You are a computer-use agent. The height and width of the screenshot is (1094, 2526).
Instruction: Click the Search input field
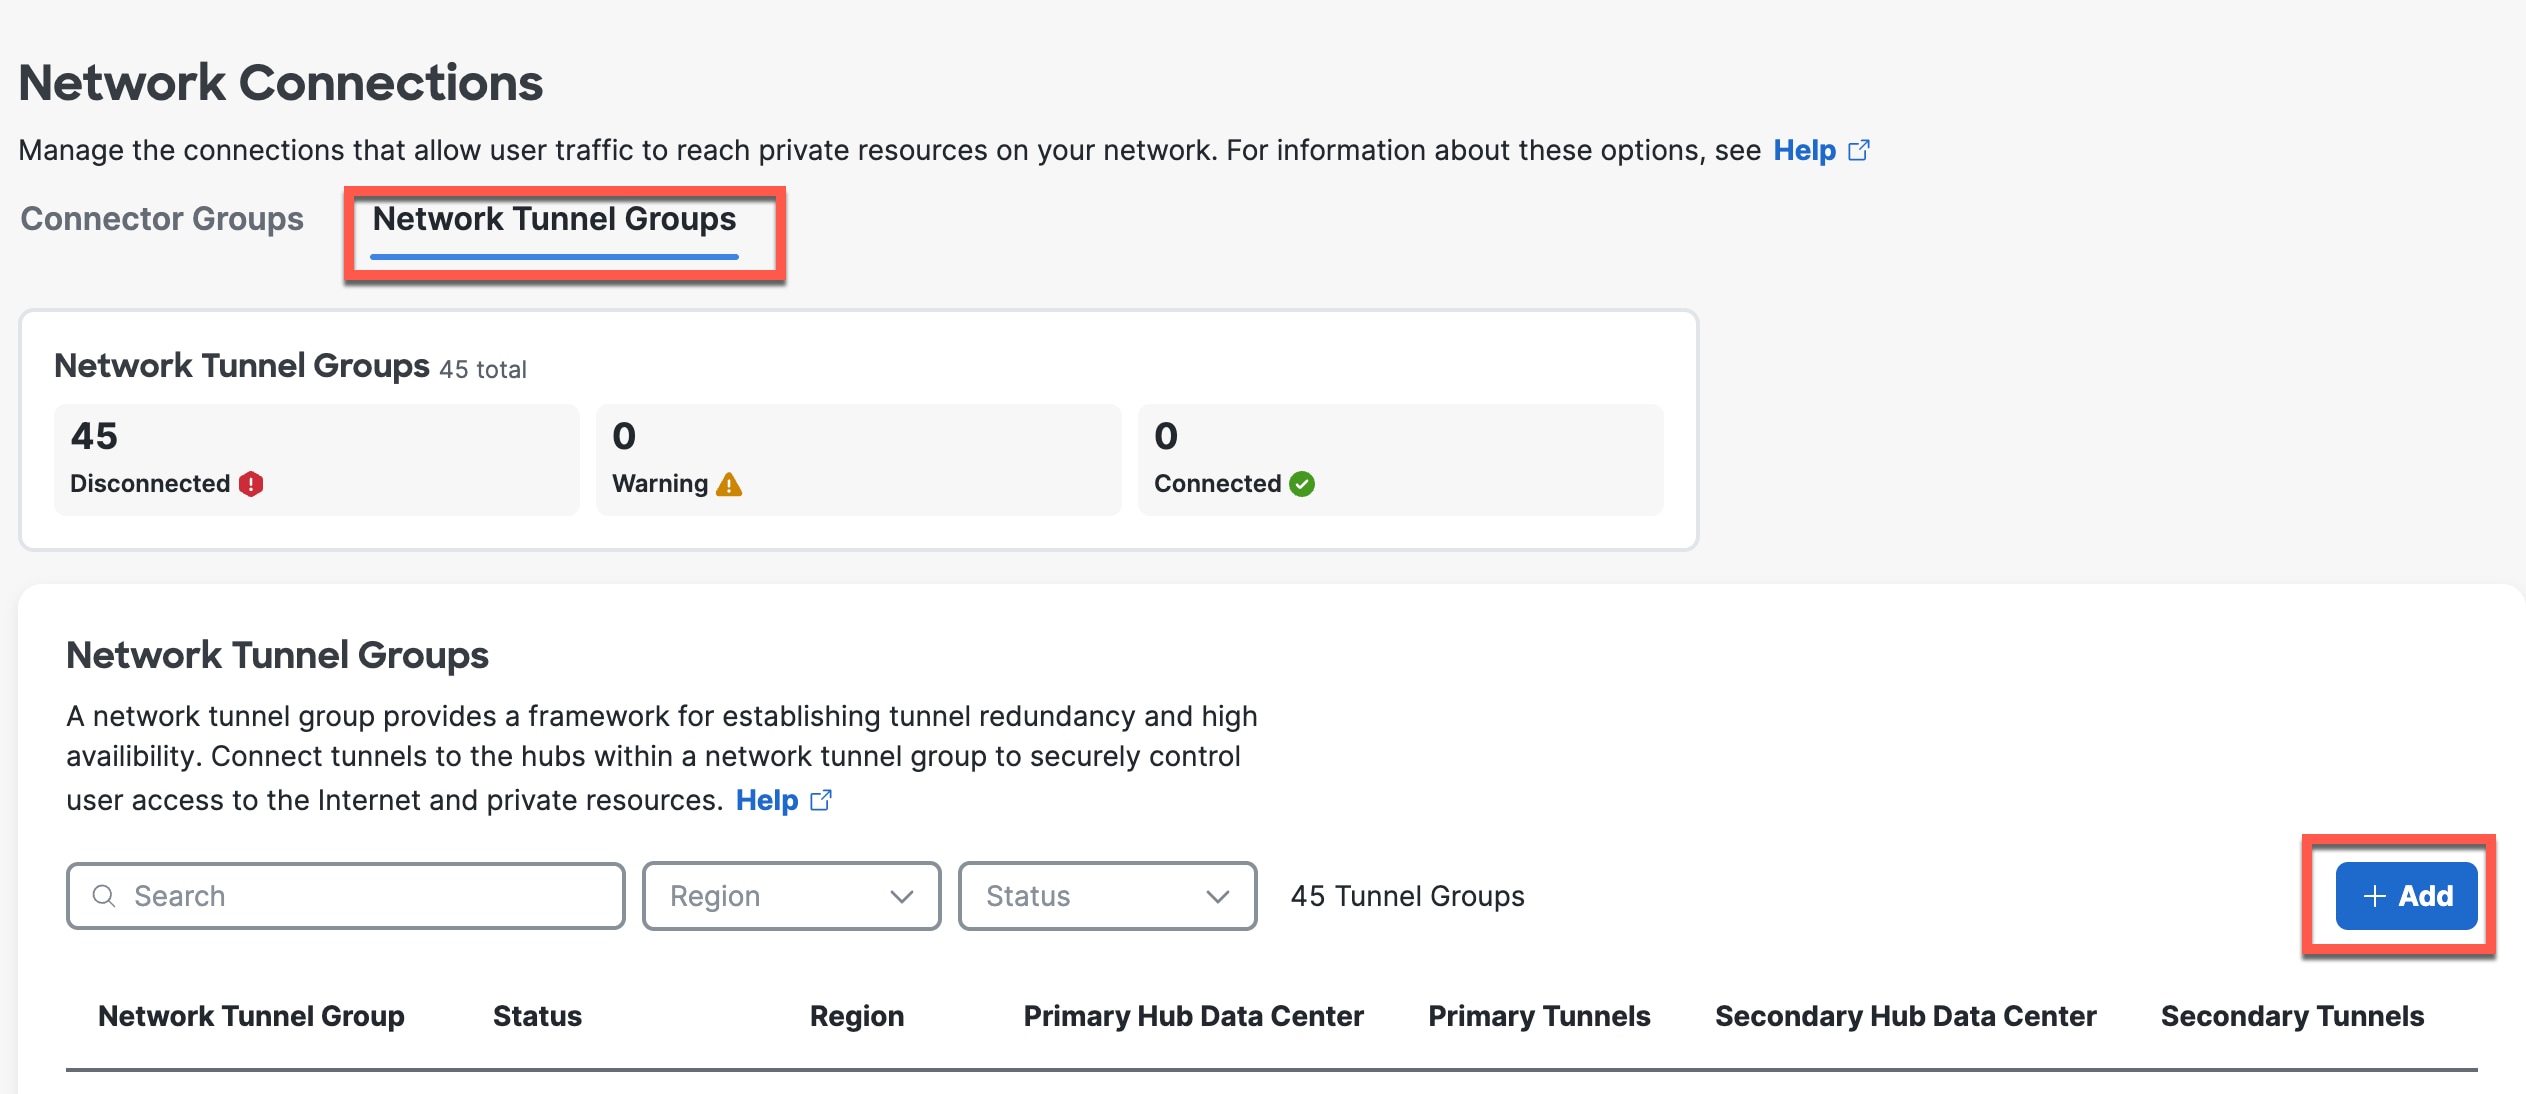(x=345, y=896)
